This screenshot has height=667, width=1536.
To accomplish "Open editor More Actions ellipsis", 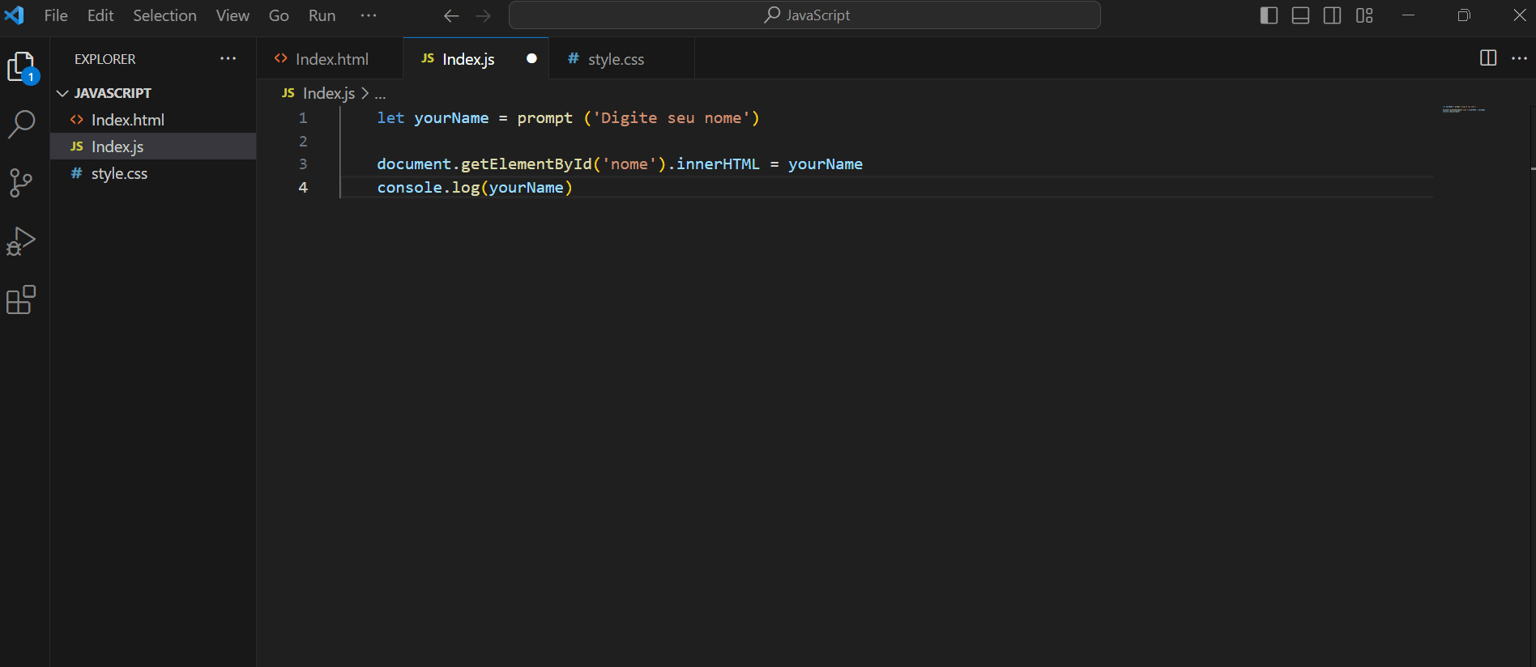I will (x=1519, y=58).
